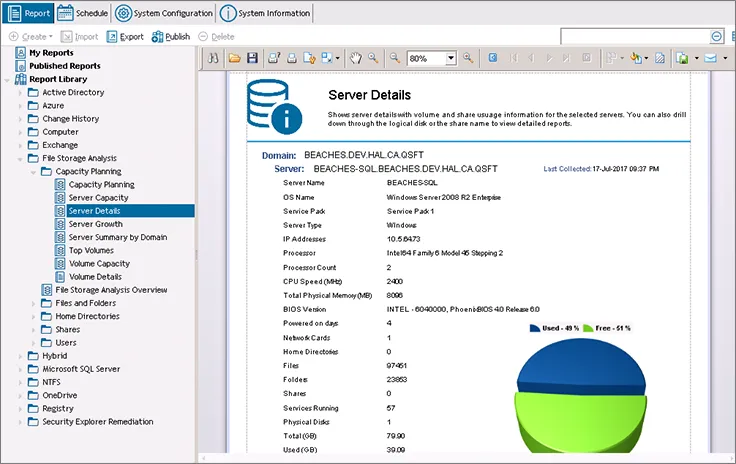Open the Create menu
736x464 pixels.
pos(31,37)
